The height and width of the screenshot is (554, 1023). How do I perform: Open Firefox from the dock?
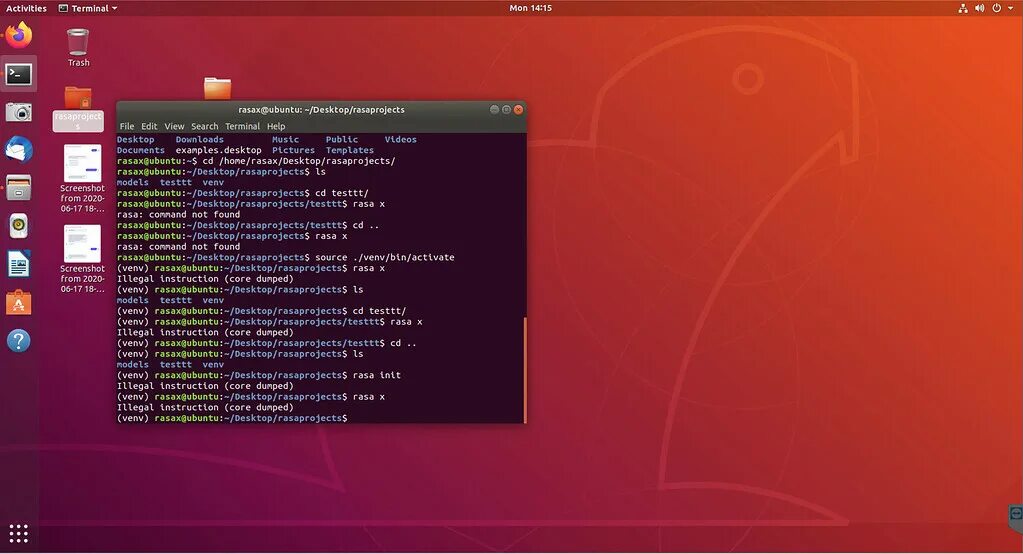19,35
